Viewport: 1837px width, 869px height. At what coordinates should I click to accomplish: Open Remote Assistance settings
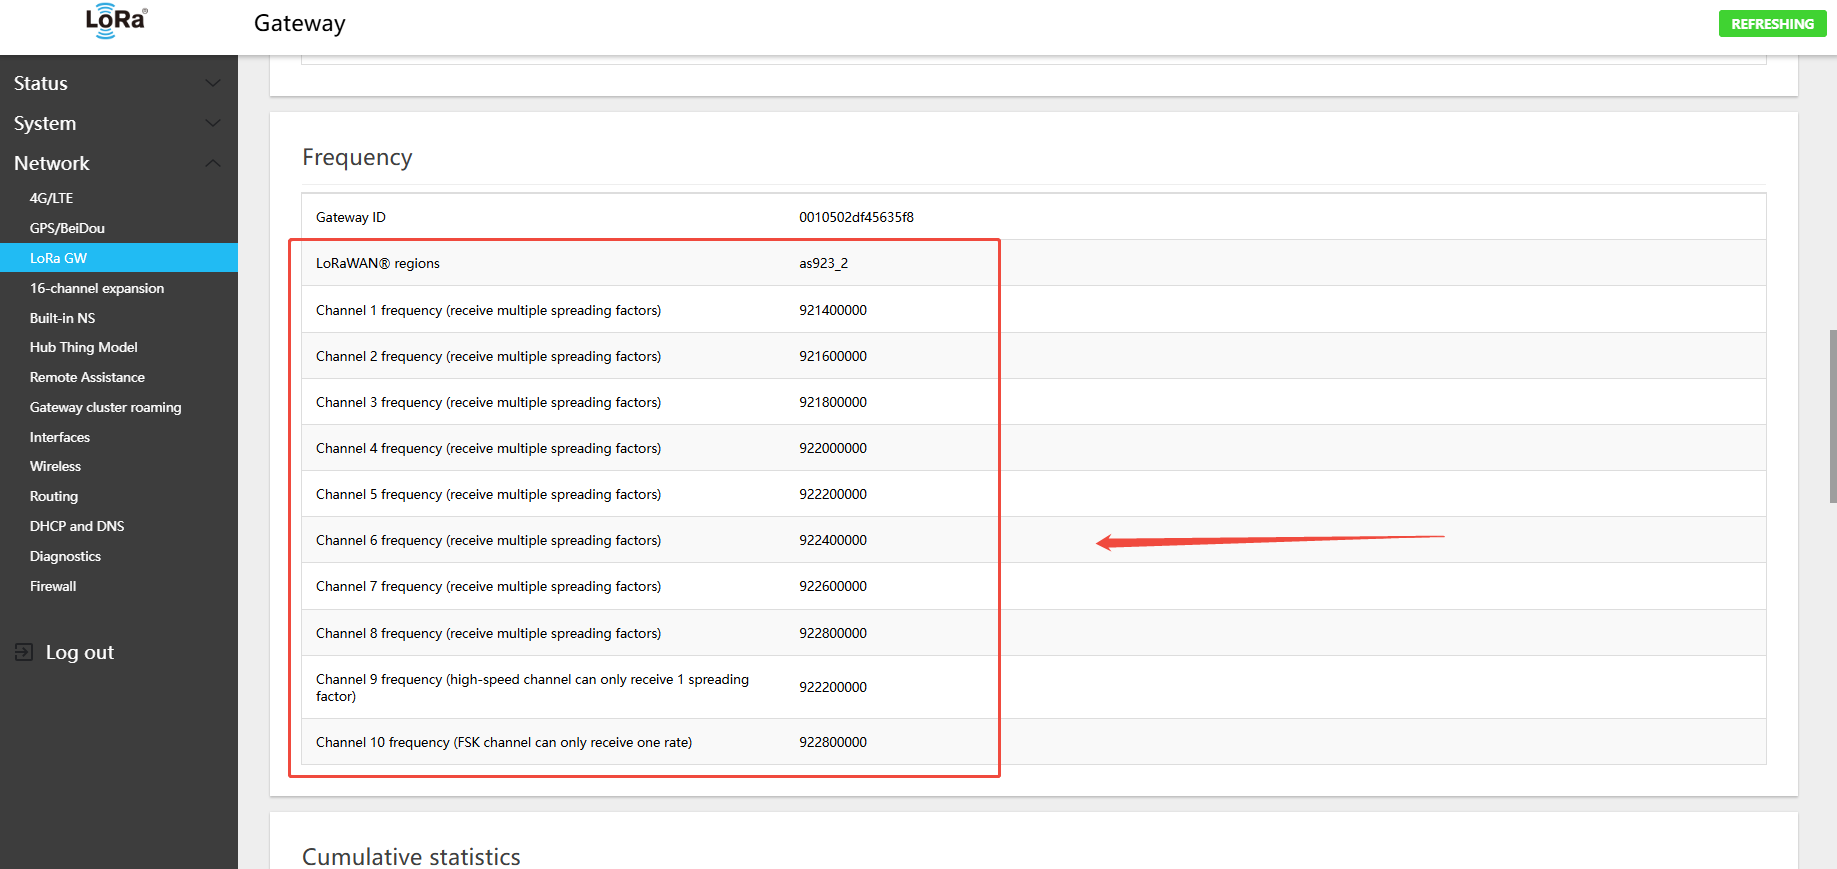click(87, 377)
